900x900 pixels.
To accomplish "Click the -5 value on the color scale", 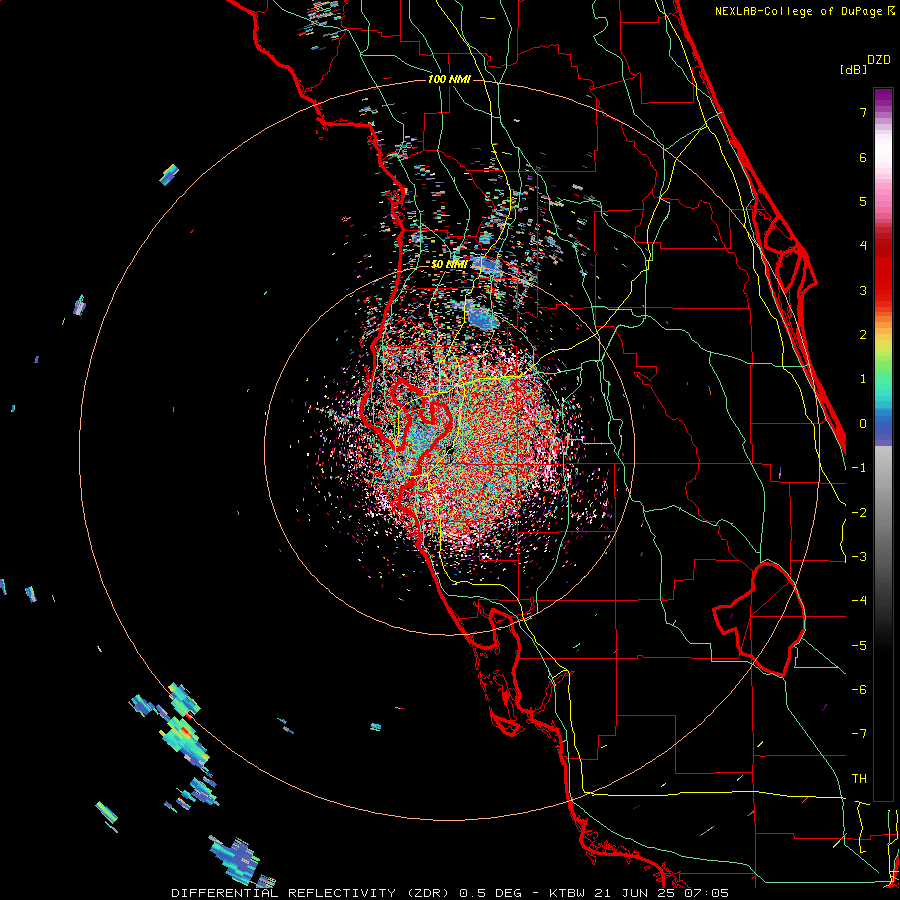I will pyautogui.click(x=859, y=646).
